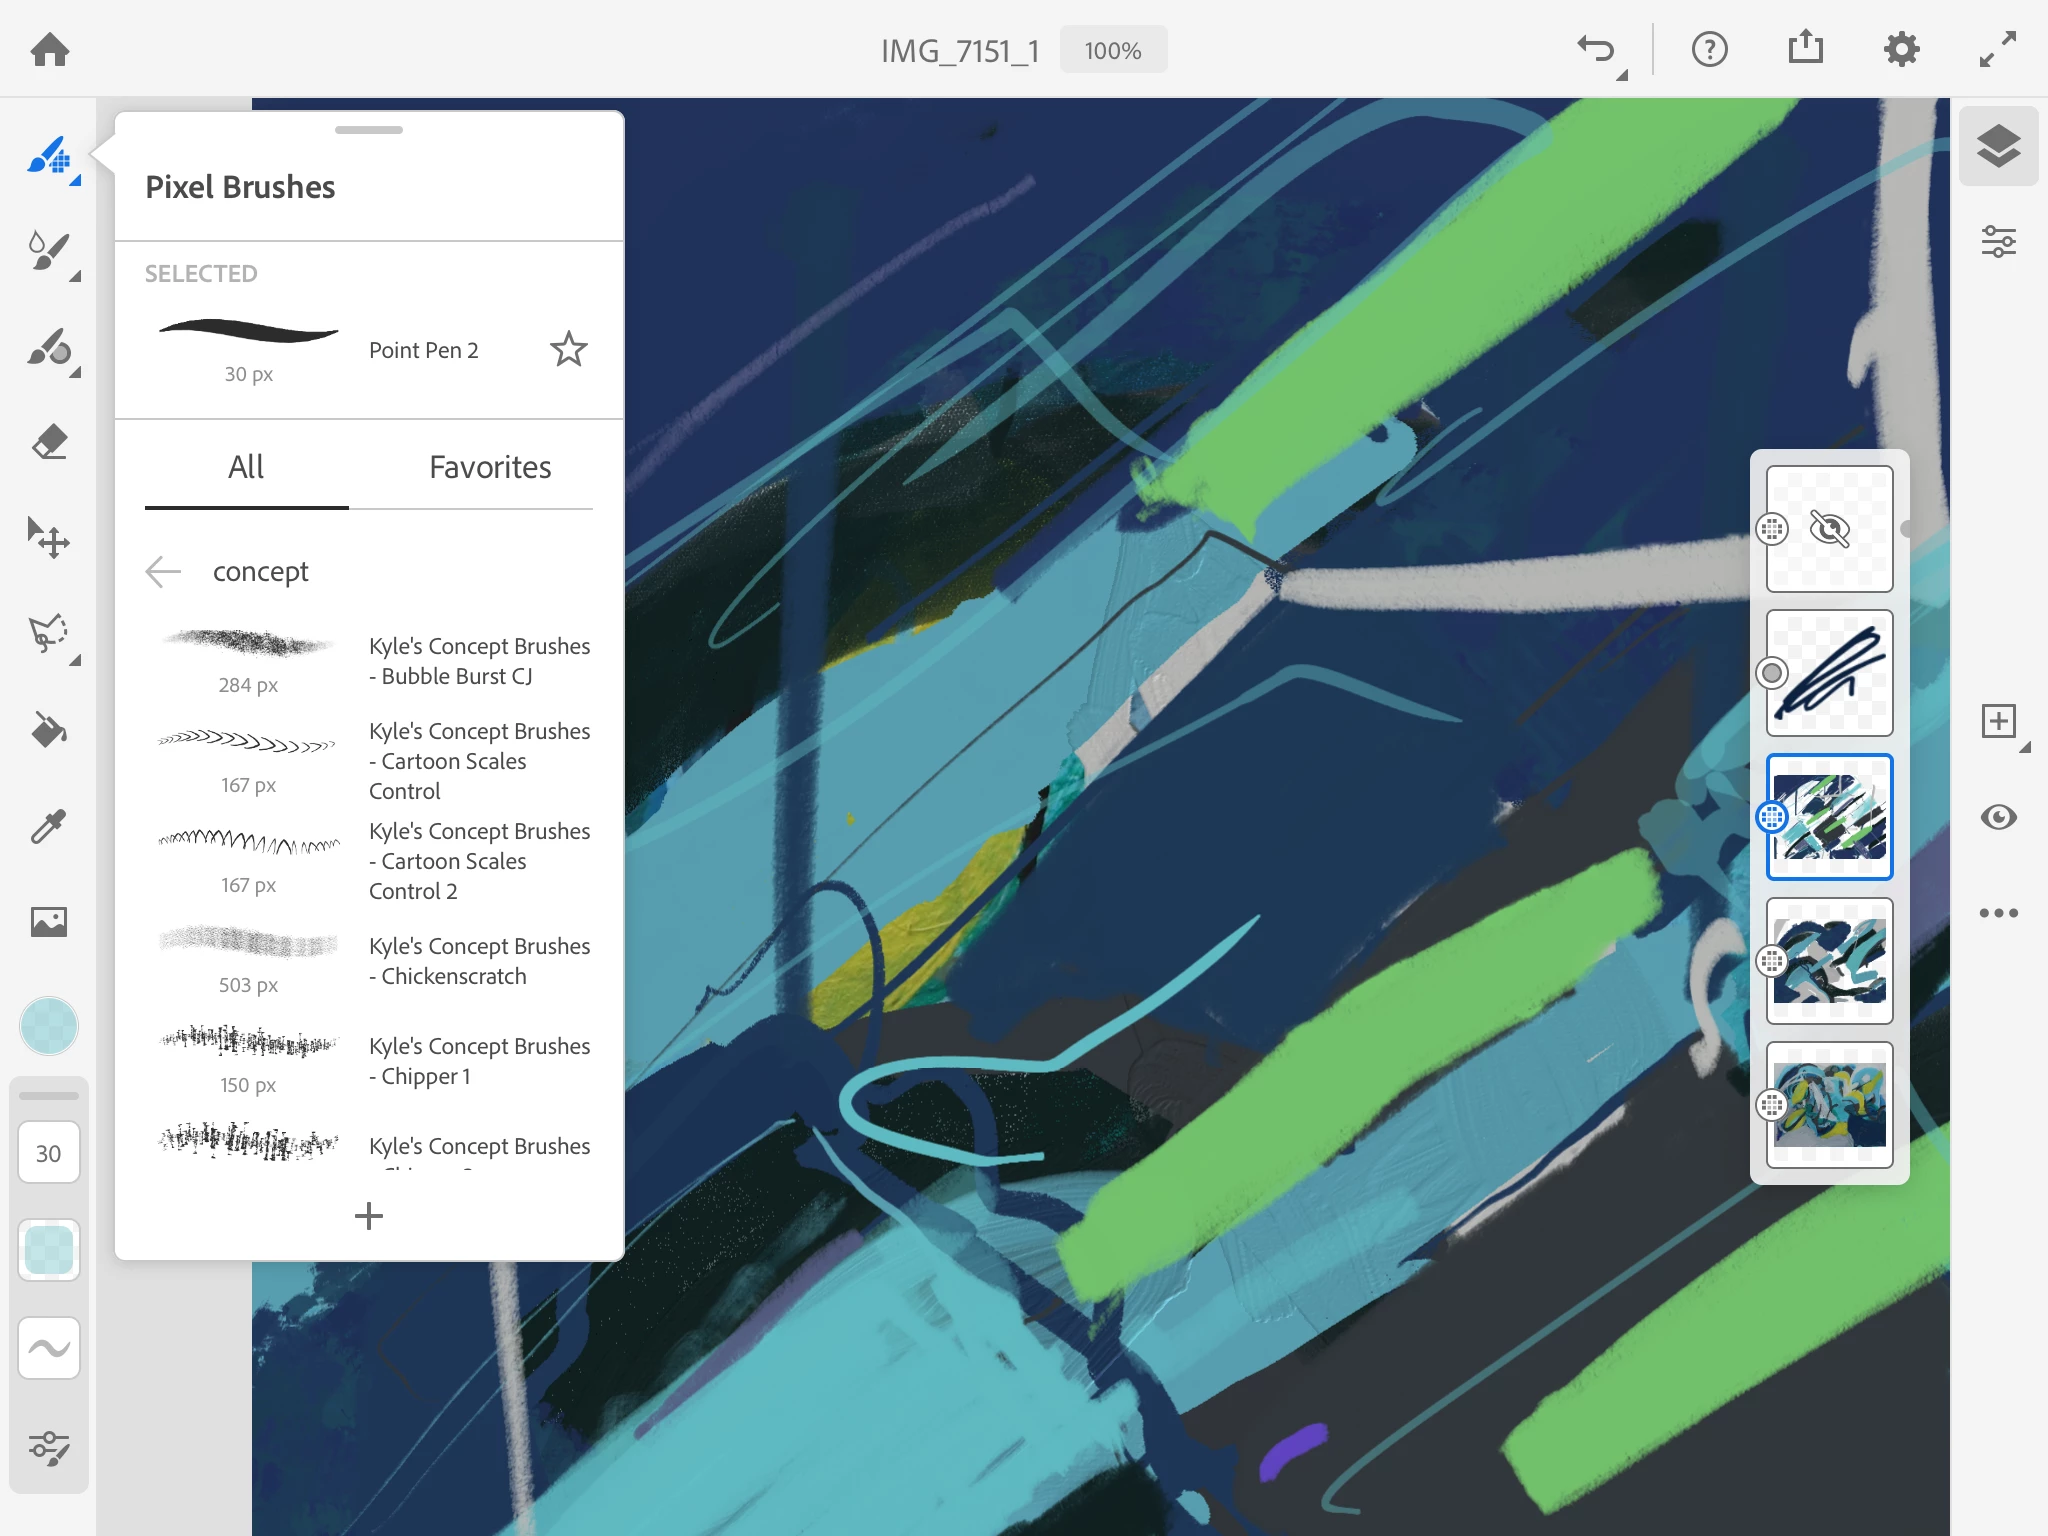Open the share export icon
This screenshot has height=1536, width=2048.
point(1805,48)
